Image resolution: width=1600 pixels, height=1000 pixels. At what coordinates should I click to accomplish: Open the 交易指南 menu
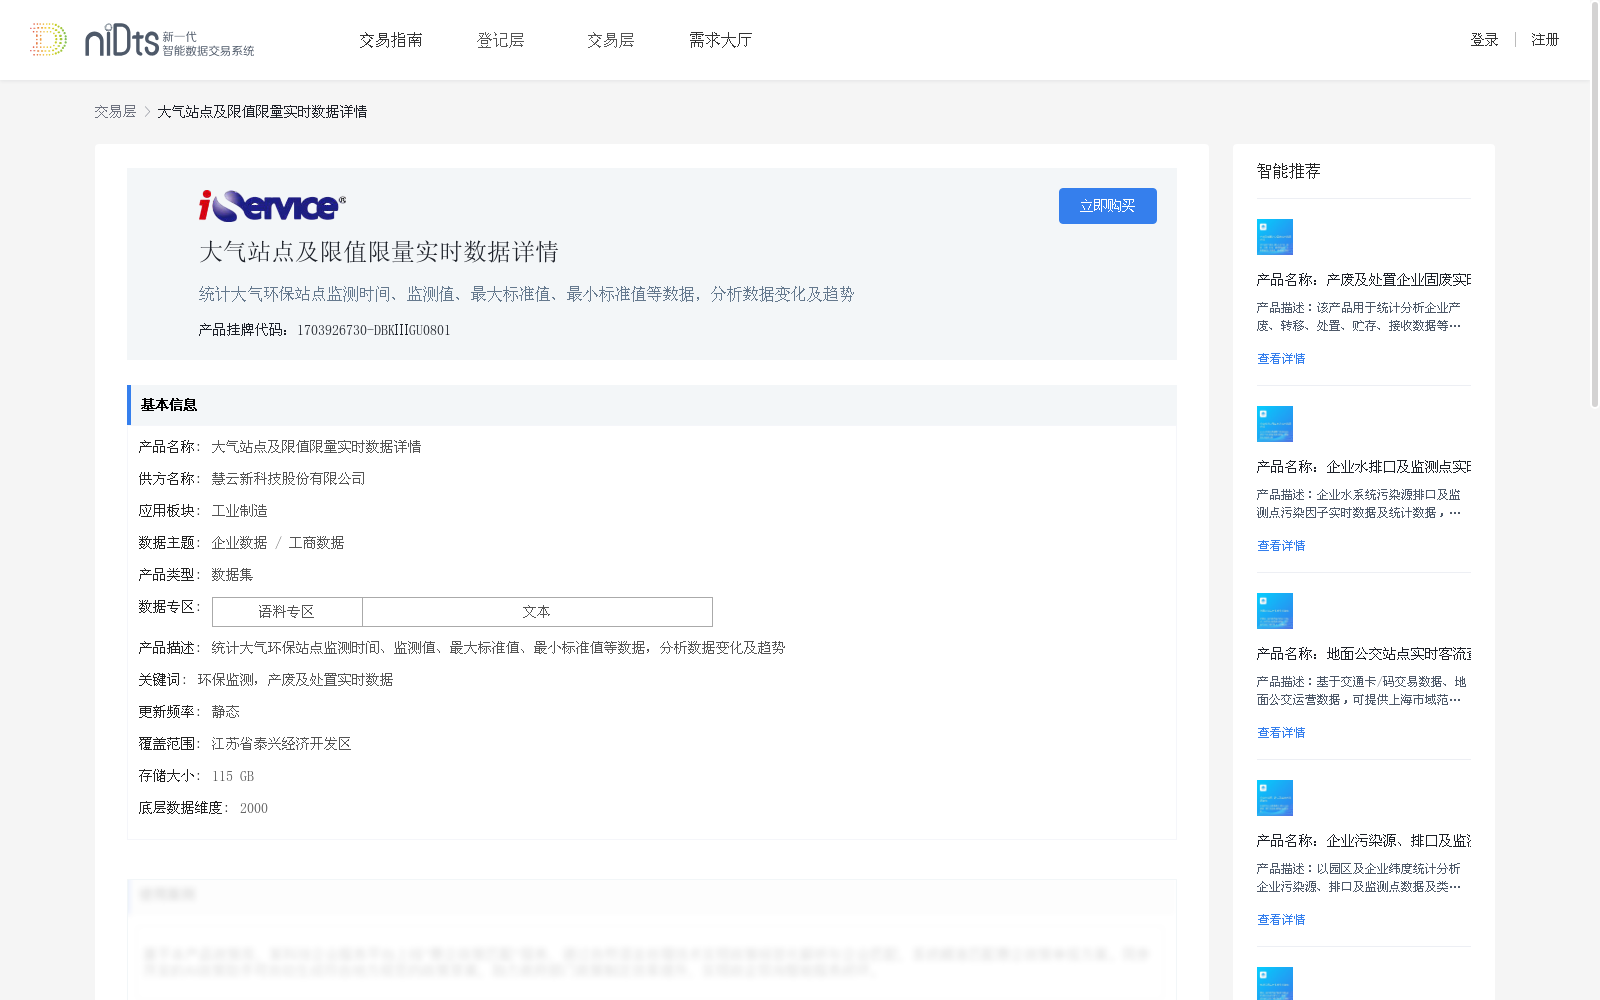[x=391, y=40]
